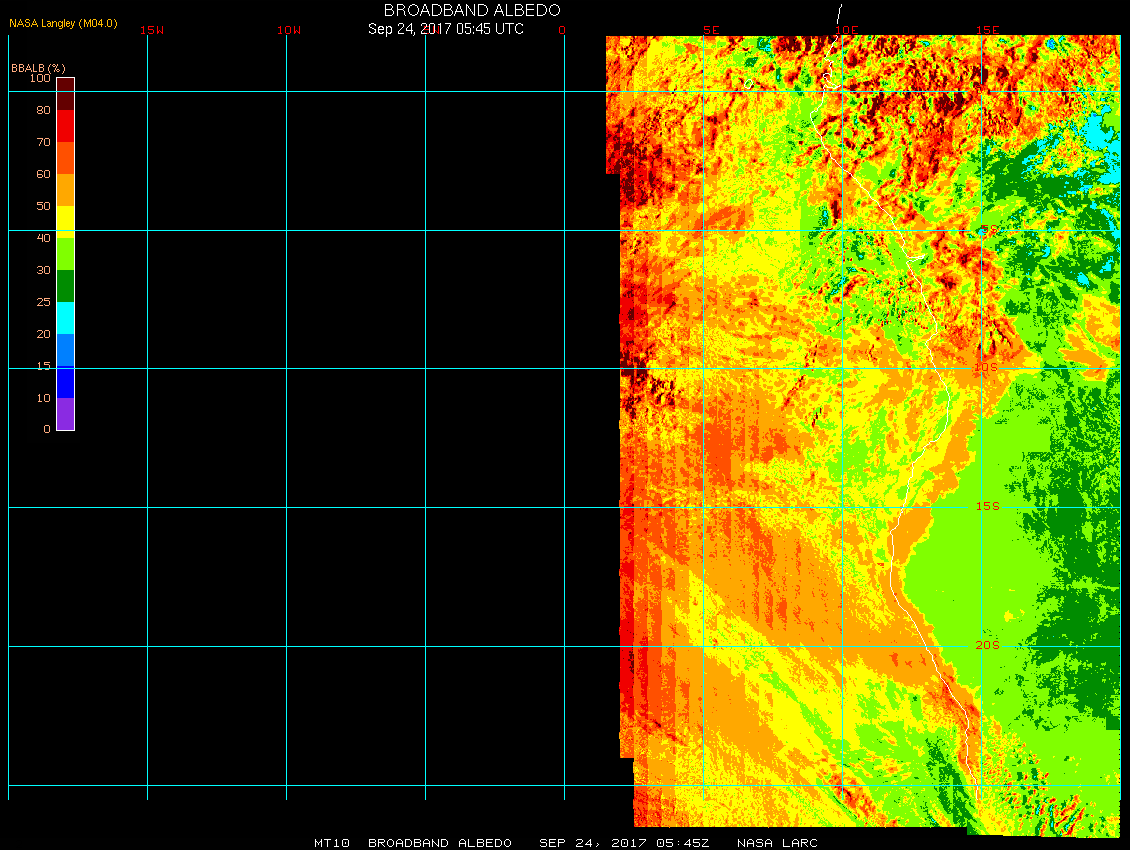
Task: Click the orange 50-60% legend band
Action: [x=65, y=190]
